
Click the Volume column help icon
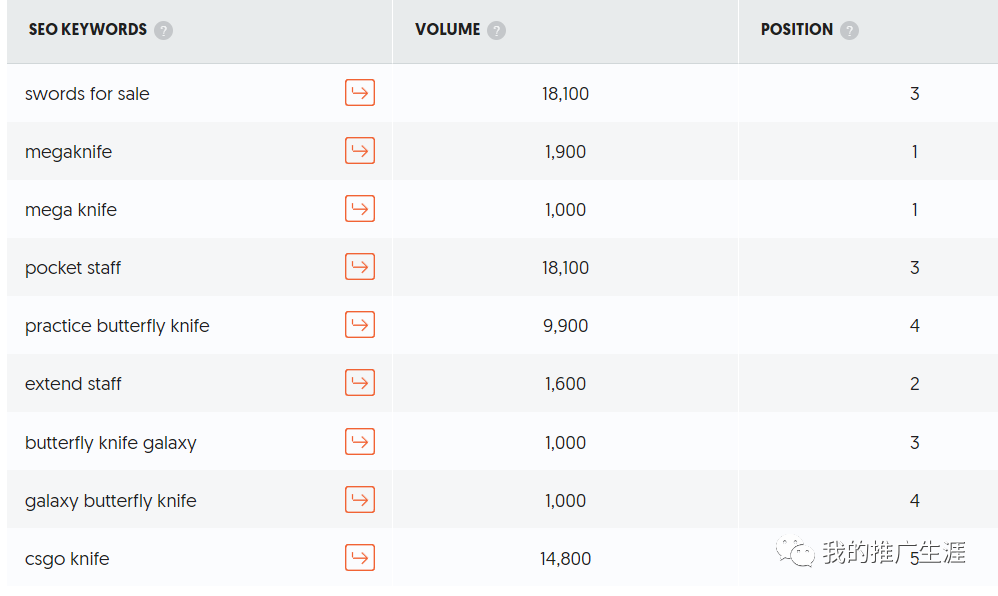(496, 30)
